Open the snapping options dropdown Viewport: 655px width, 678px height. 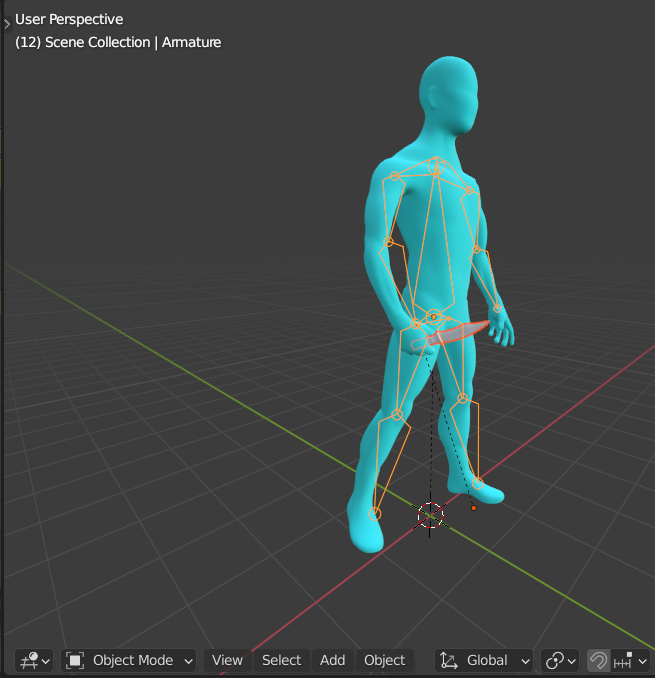631,660
